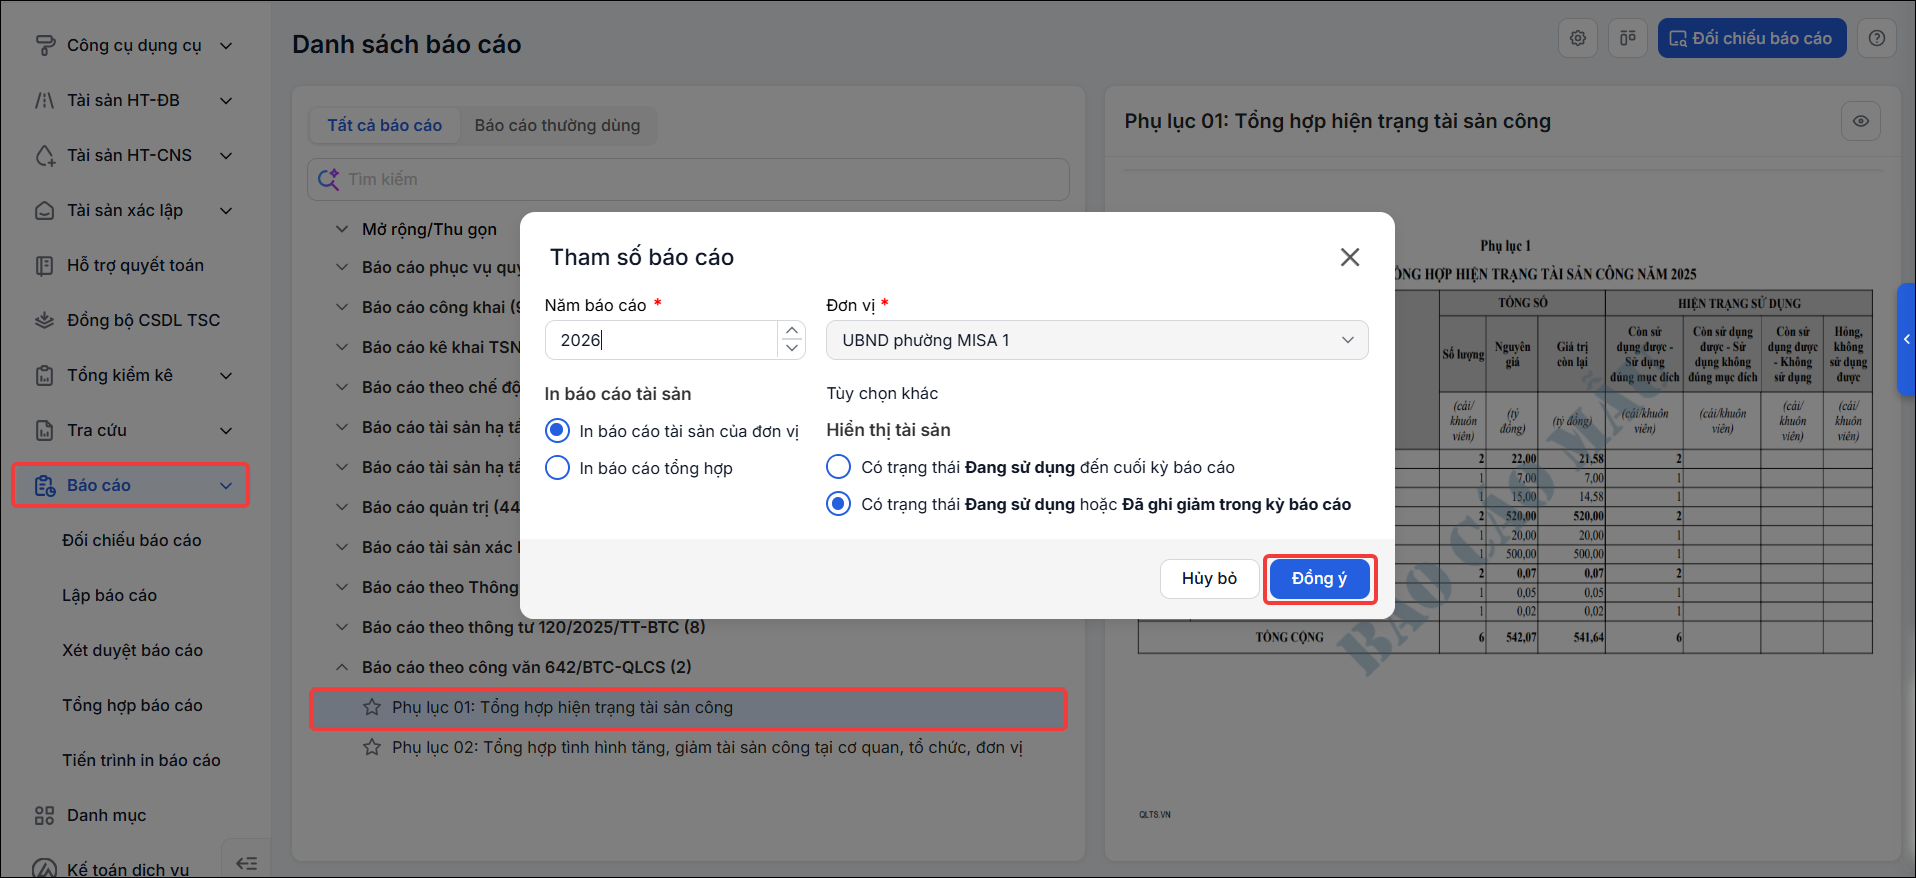Select Đang sử dụng hoặc Đã ghi giảm option

pos(839,504)
